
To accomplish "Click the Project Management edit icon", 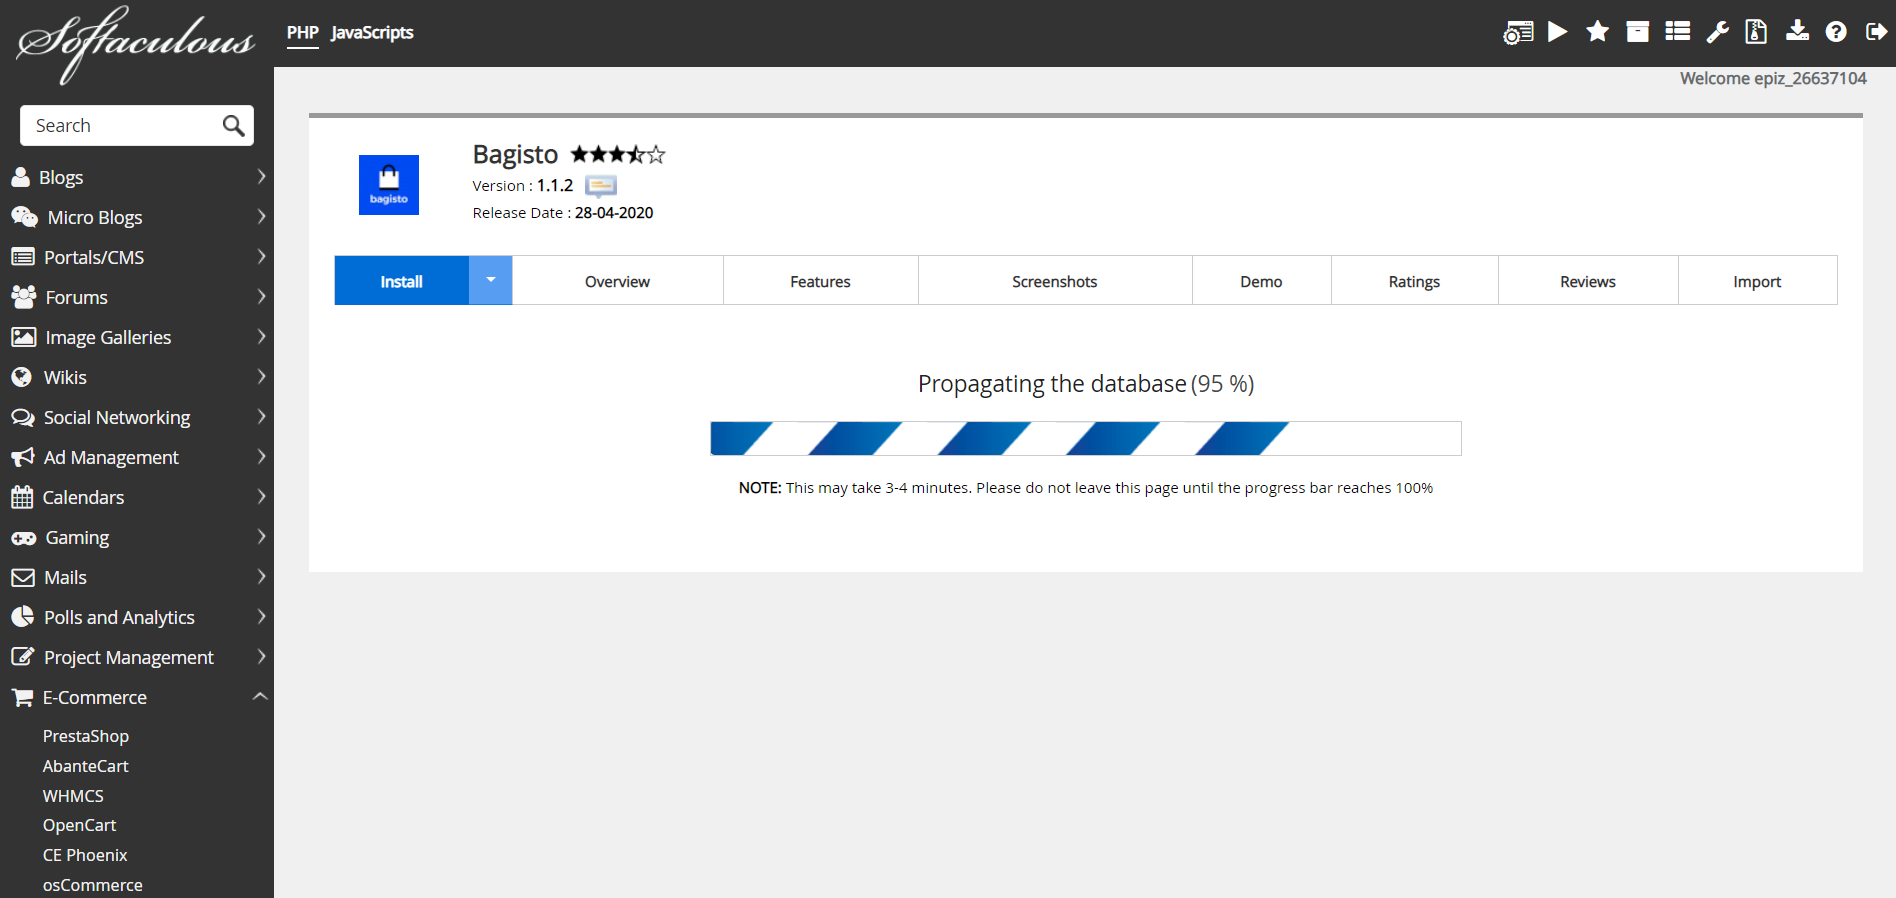I will (x=22, y=657).
